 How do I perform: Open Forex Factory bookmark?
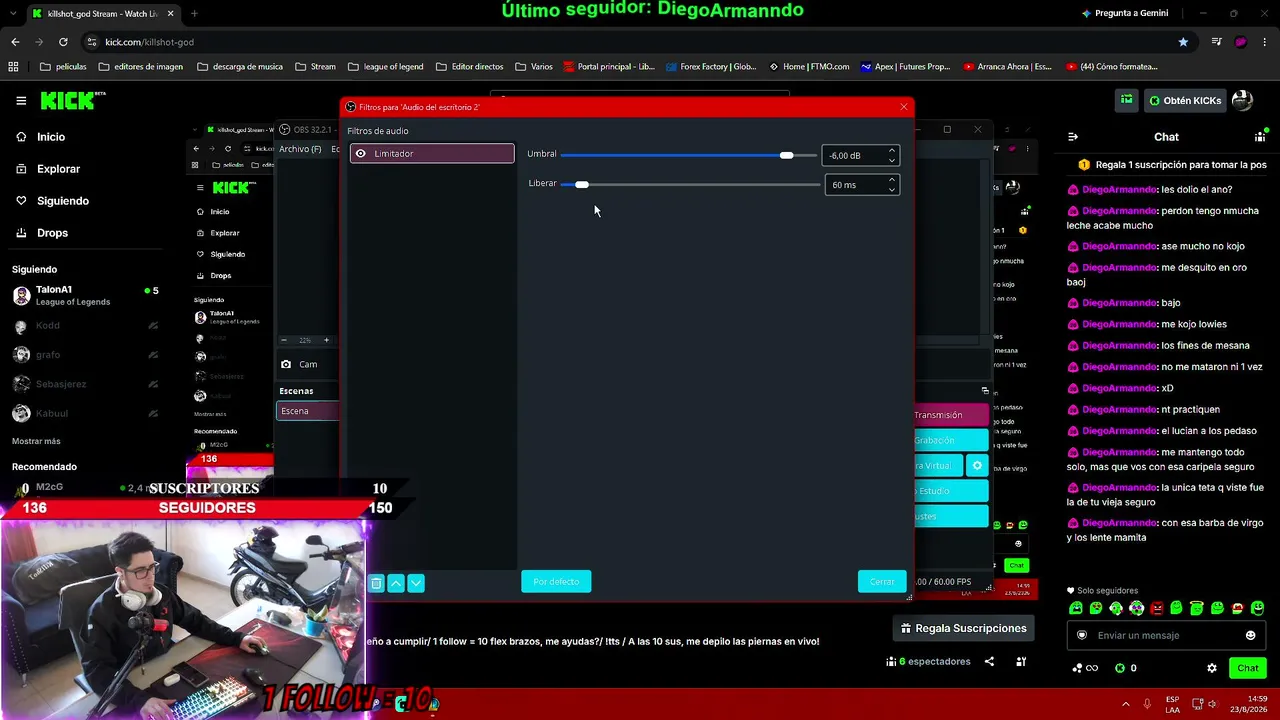710,67
